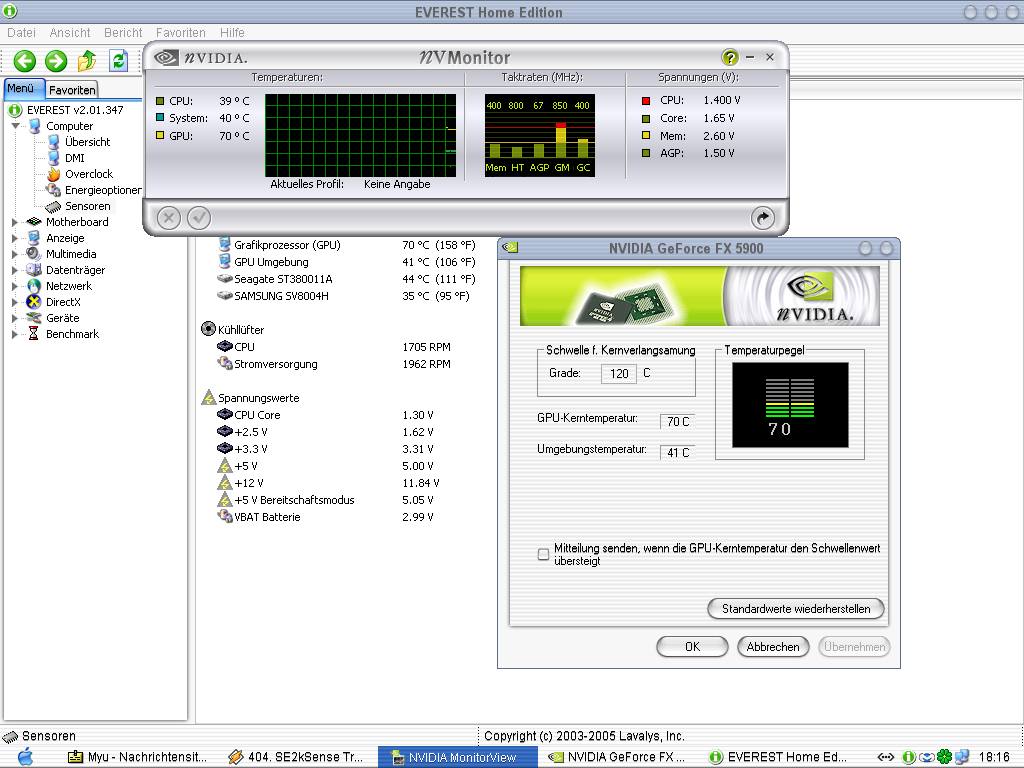Click the Stromversorgung fan row icon
This screenshot has width=1024, height=768.
[x=225, y=363]
